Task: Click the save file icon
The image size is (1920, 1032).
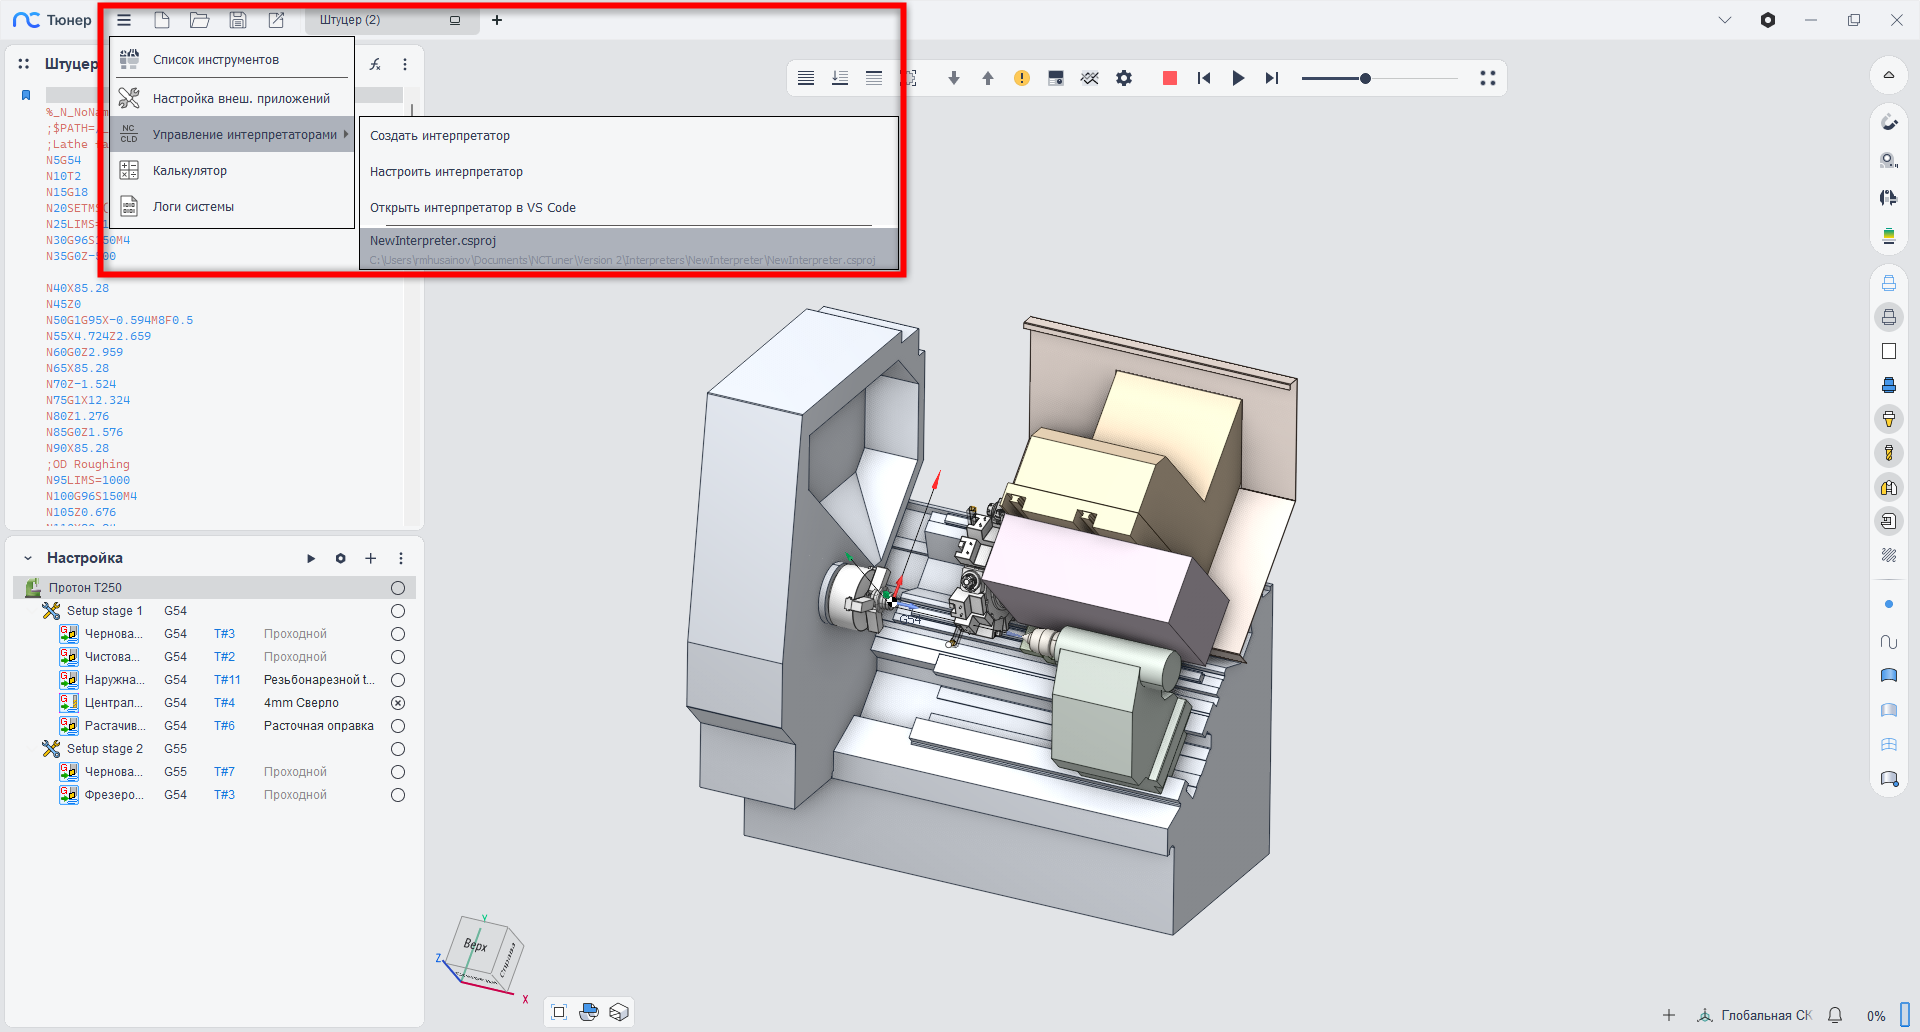Action: coord(238,20)
